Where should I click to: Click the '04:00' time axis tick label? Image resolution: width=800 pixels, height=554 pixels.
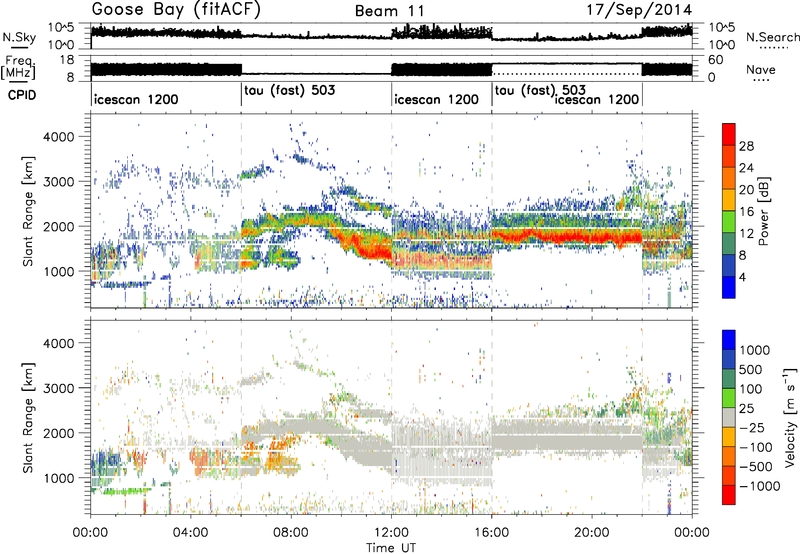click(x=191, y=533)
